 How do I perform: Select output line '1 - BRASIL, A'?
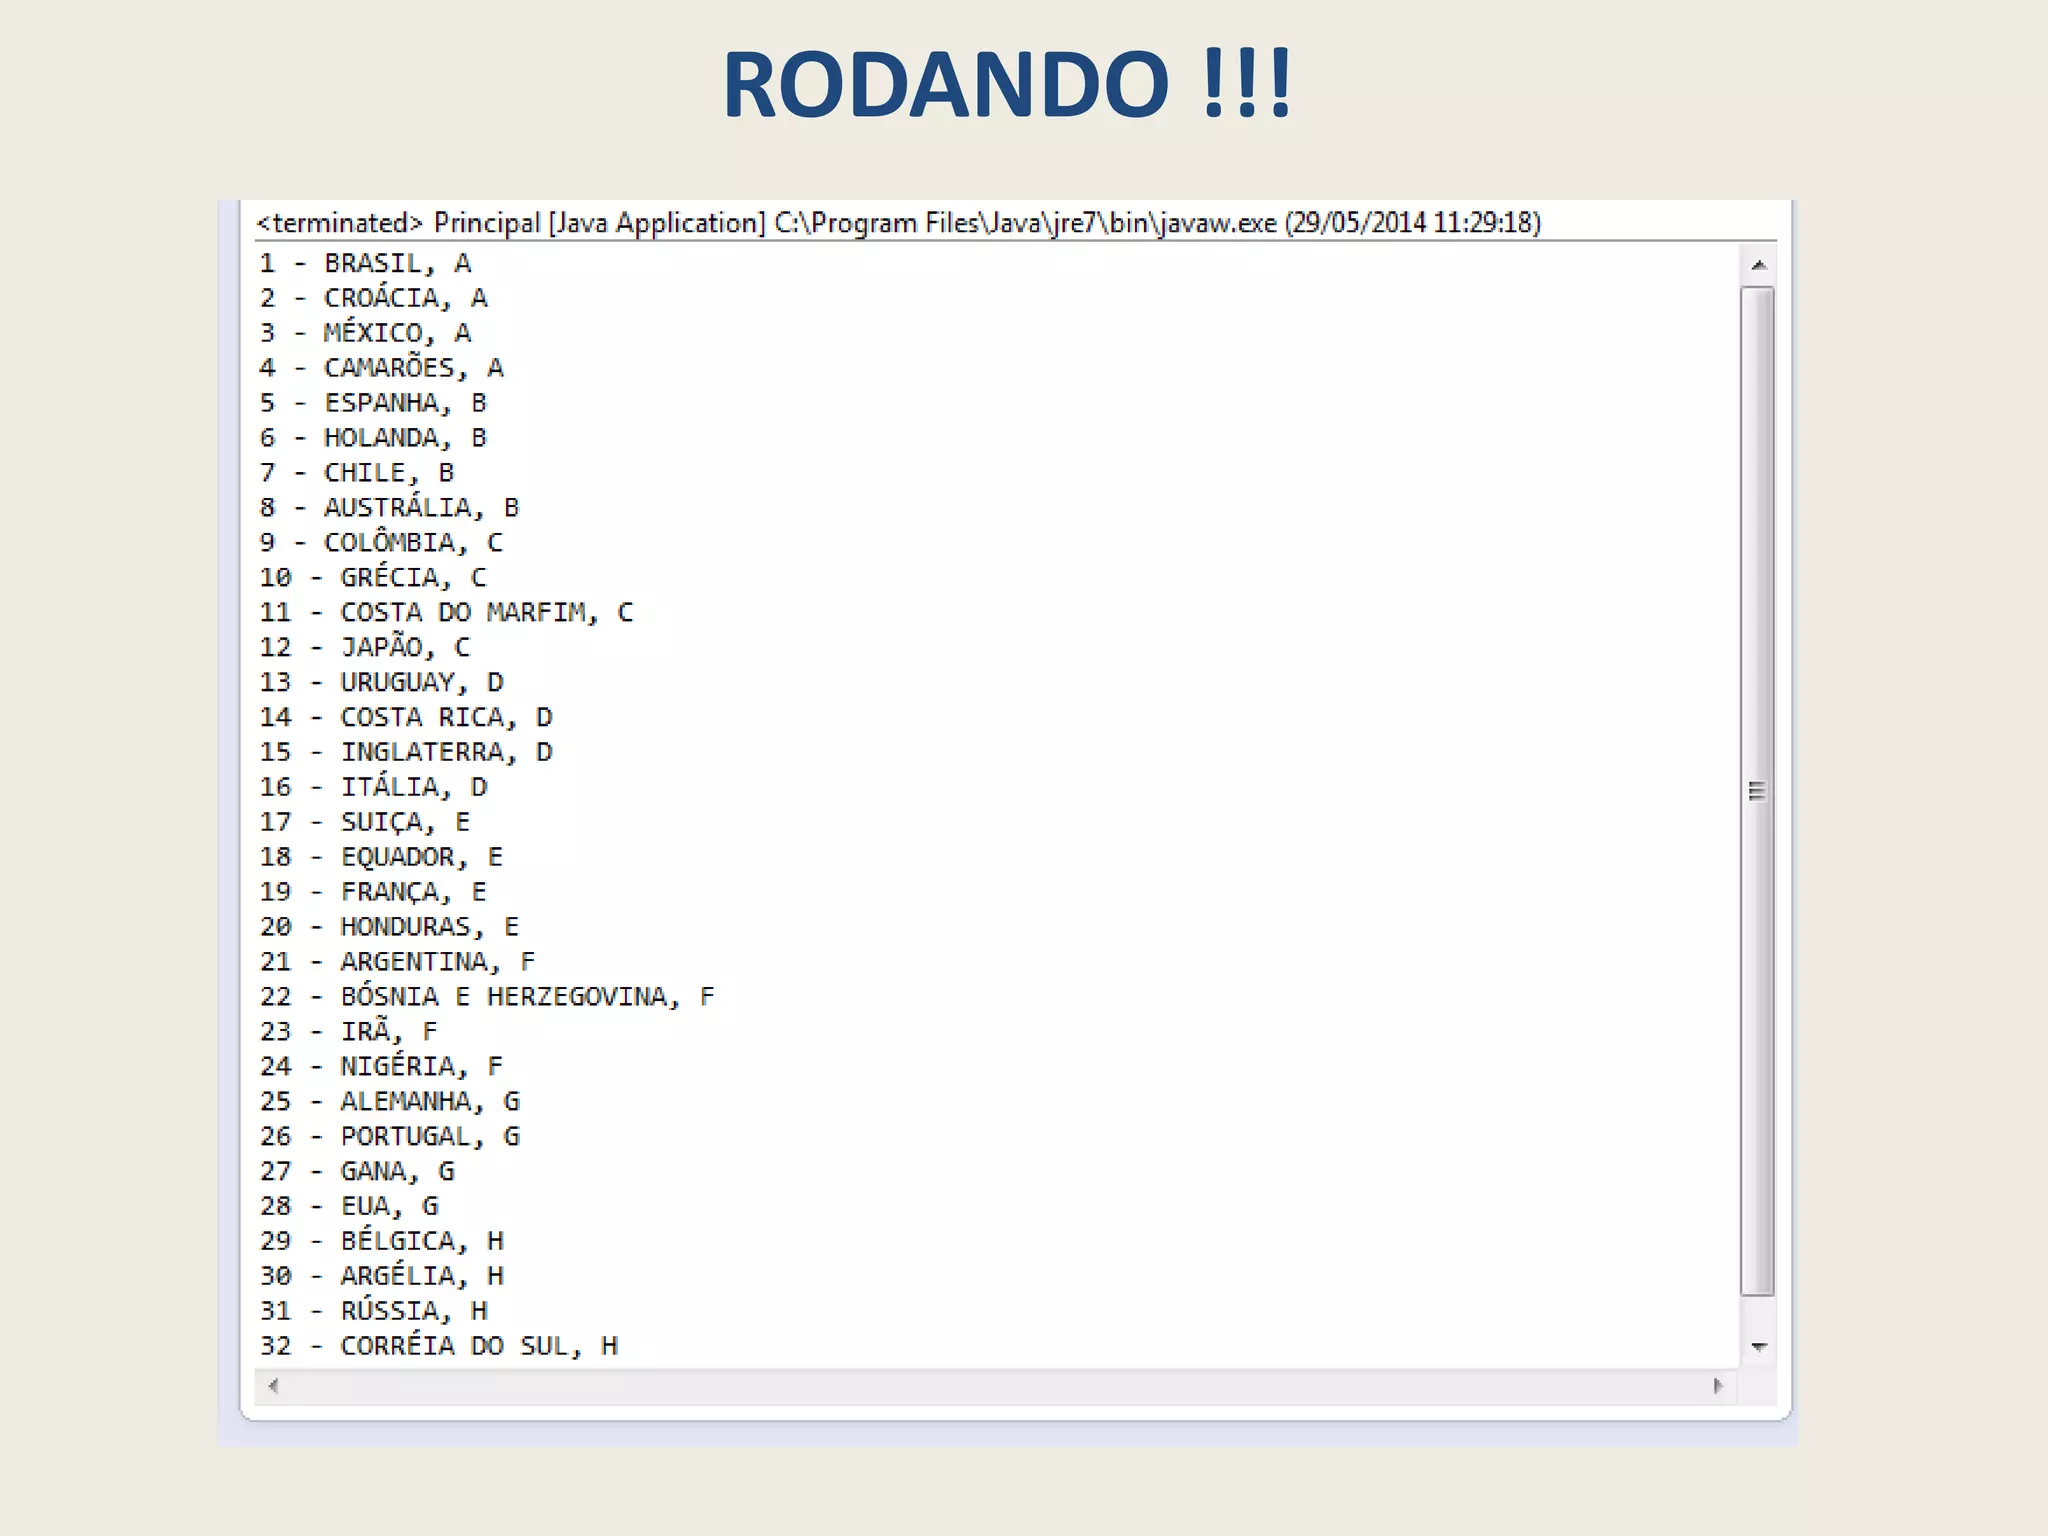click(x=365, y=263)
